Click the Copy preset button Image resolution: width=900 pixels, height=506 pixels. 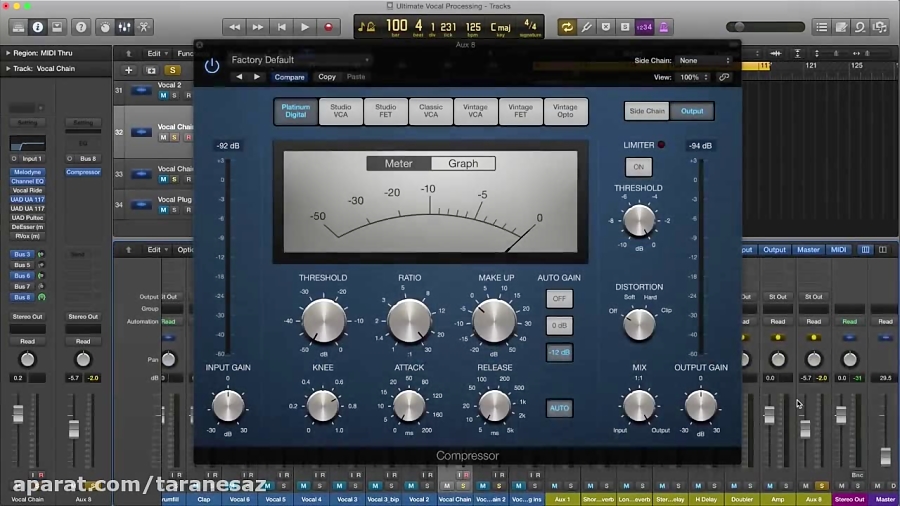pyautogui.click(x=327, y=77)
